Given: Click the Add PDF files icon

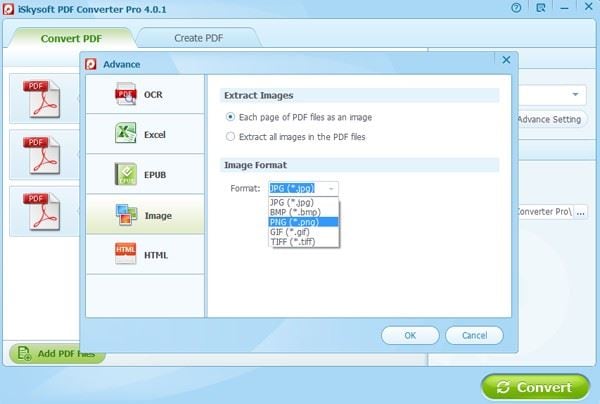Looking at the screenshot, I should pos(24,354).
